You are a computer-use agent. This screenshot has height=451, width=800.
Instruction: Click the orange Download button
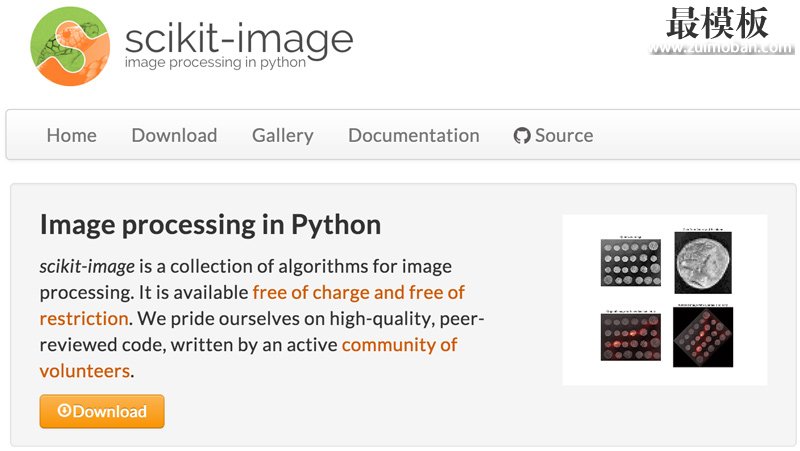(102, 411)
